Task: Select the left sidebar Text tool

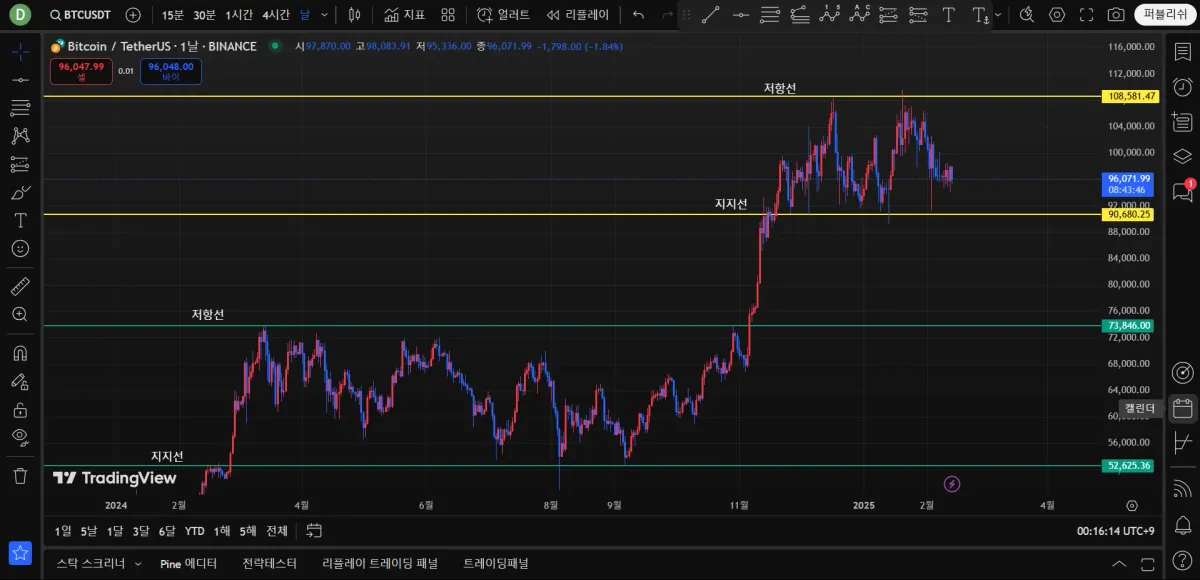Action: pos(20,220)
